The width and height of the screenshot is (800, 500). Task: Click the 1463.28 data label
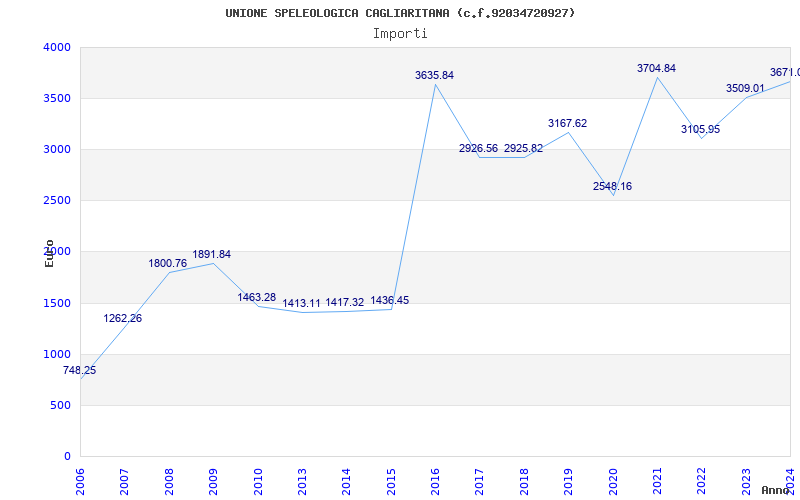click(257, 297)
